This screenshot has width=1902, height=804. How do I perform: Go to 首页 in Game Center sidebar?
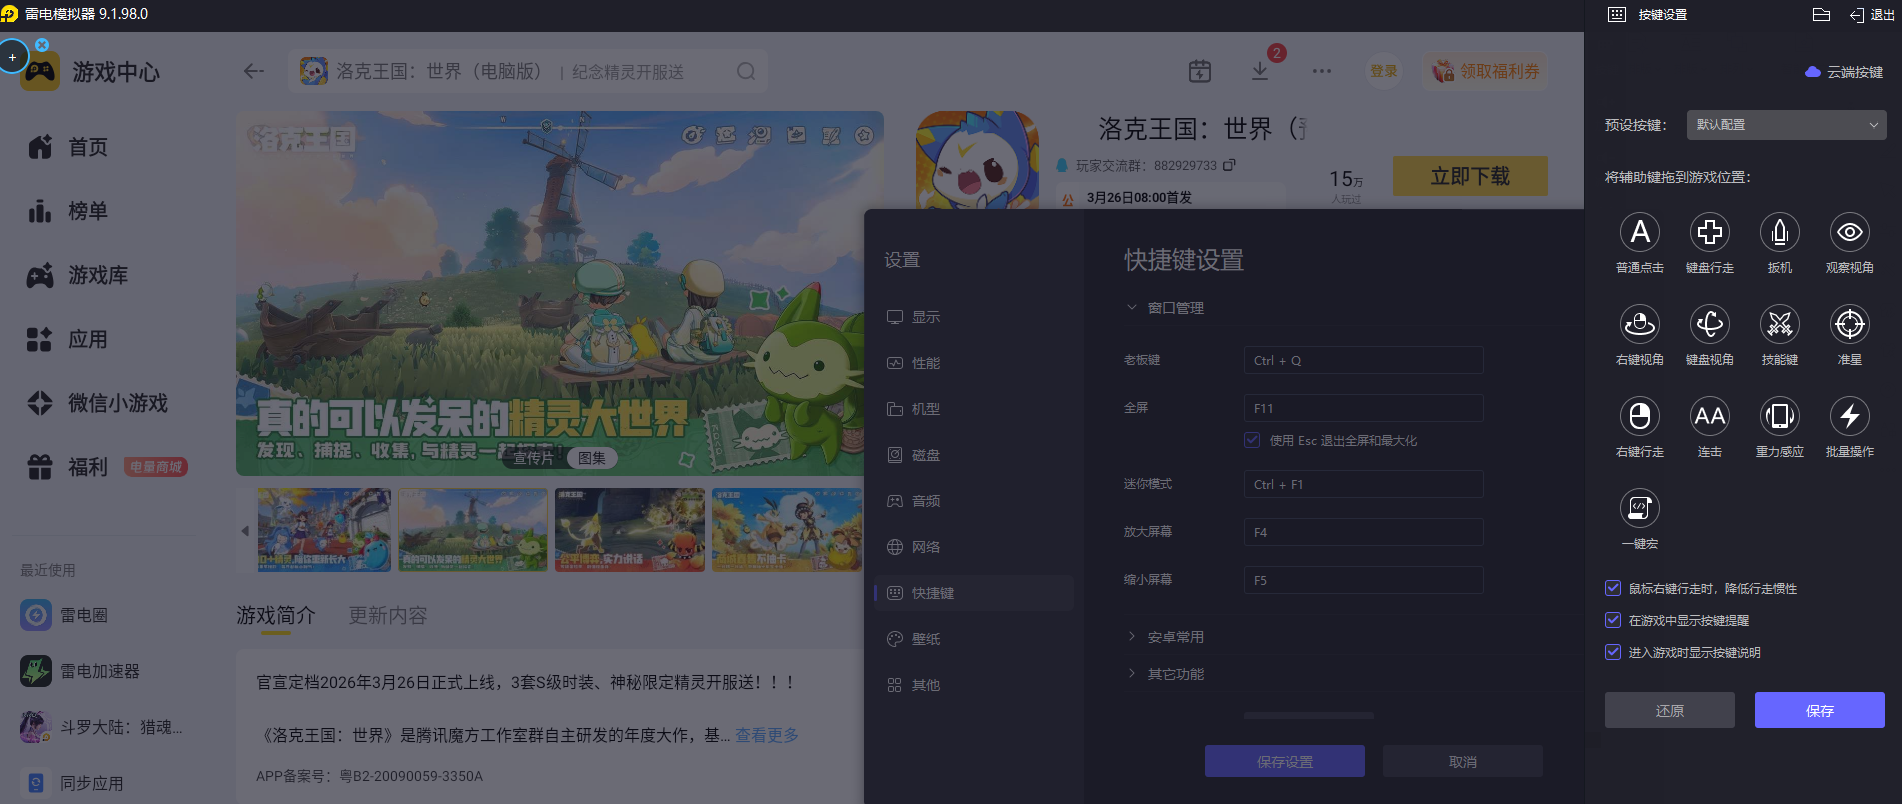point(67,147)
